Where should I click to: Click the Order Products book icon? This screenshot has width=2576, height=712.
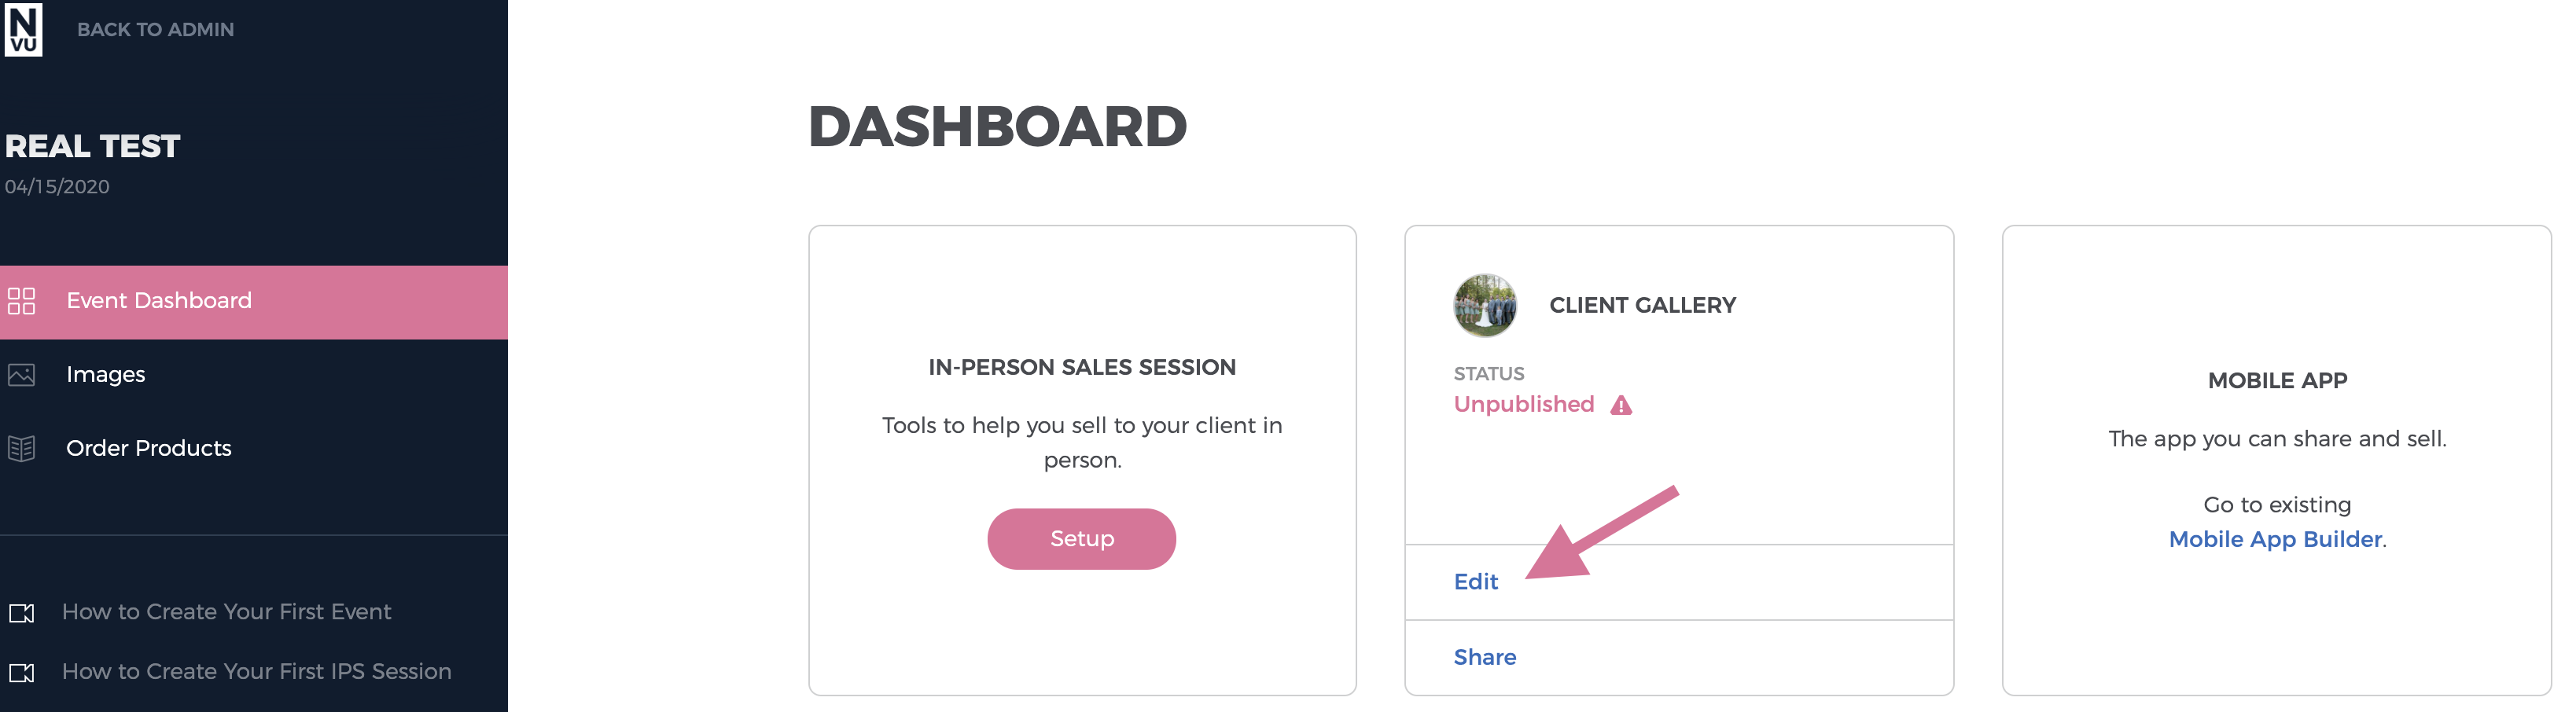pyautogui.click(x=21, y=449)
